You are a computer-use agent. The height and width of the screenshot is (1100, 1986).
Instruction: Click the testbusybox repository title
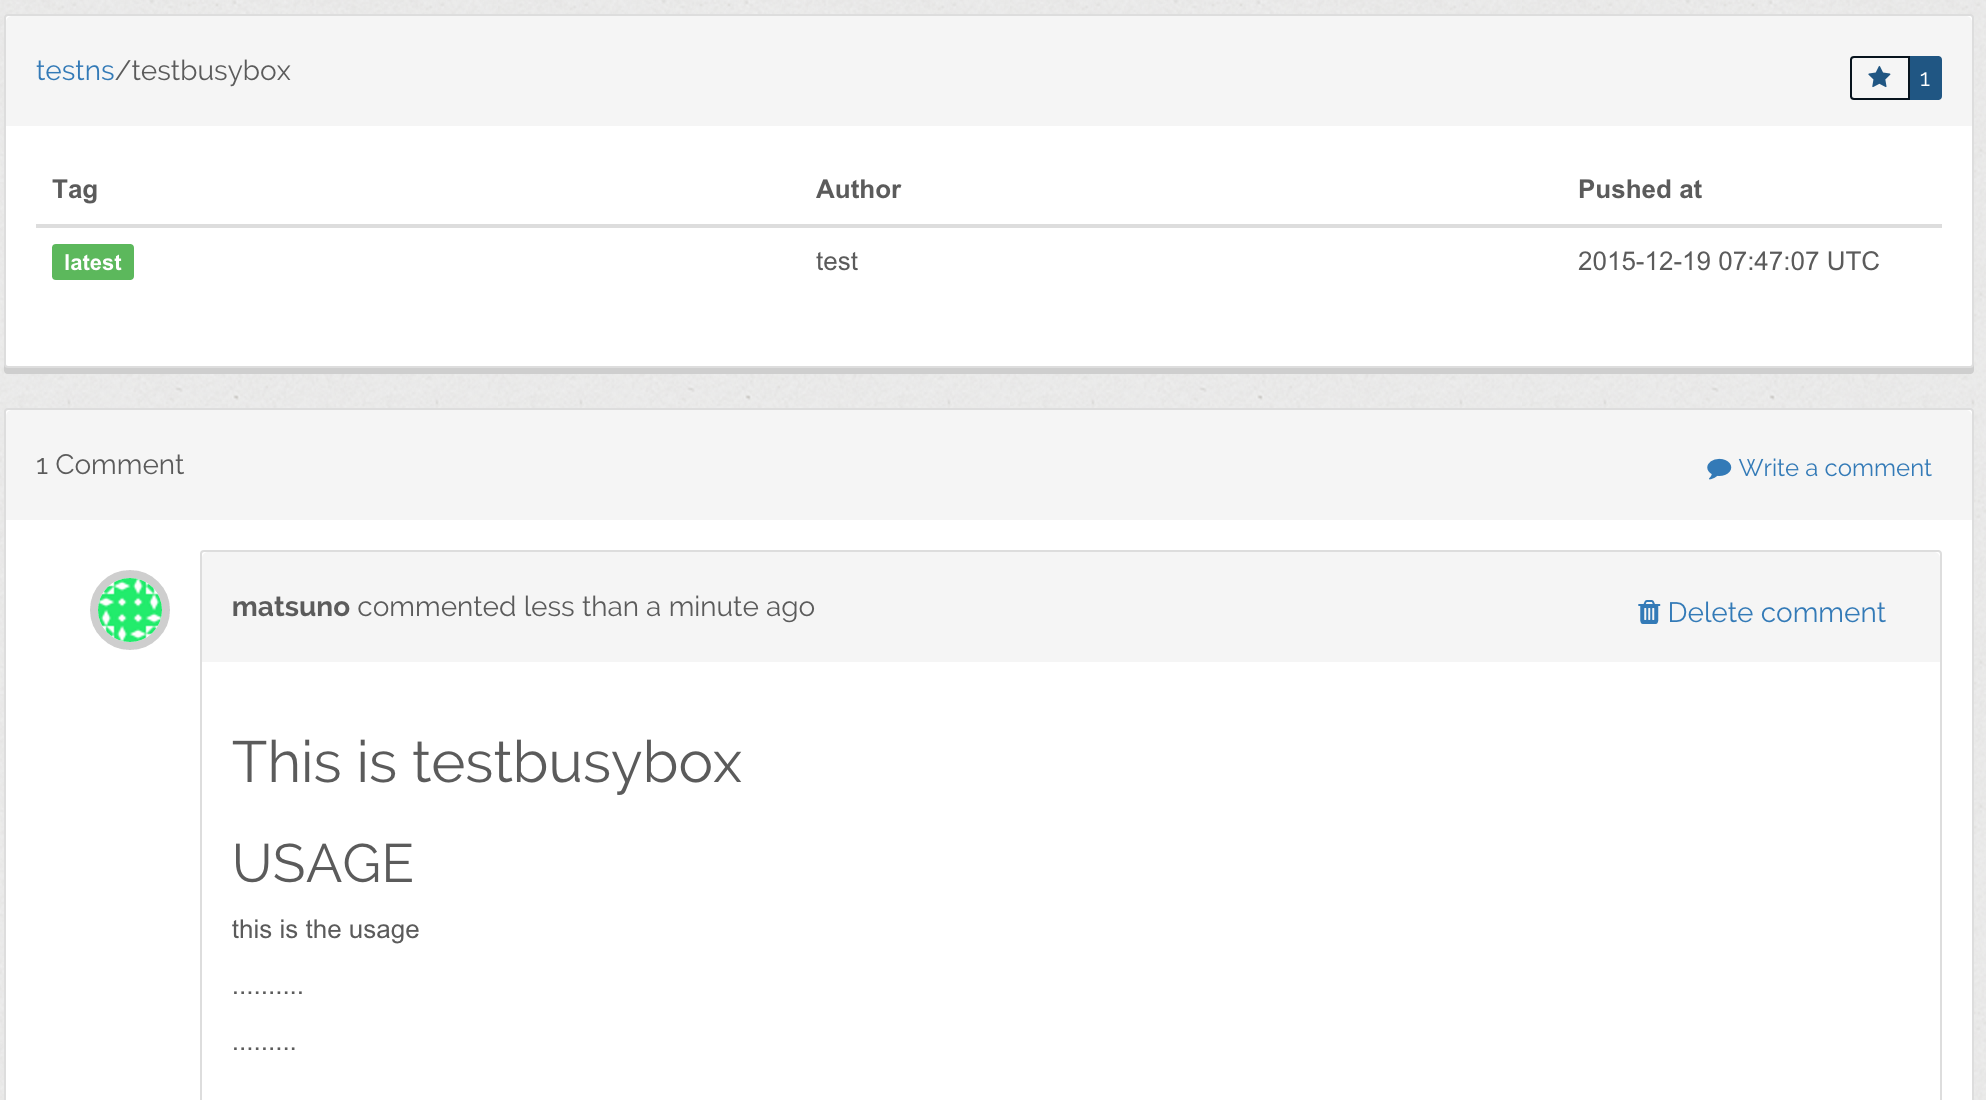(211, 71)
